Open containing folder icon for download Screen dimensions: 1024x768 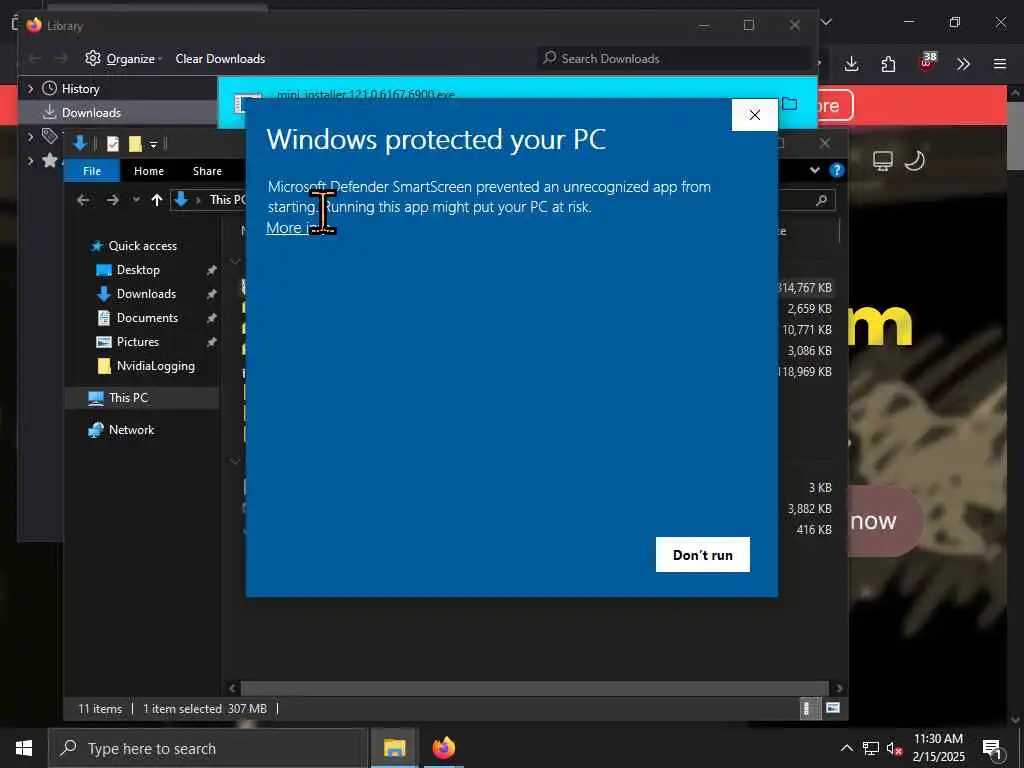(x=790, y=104)
